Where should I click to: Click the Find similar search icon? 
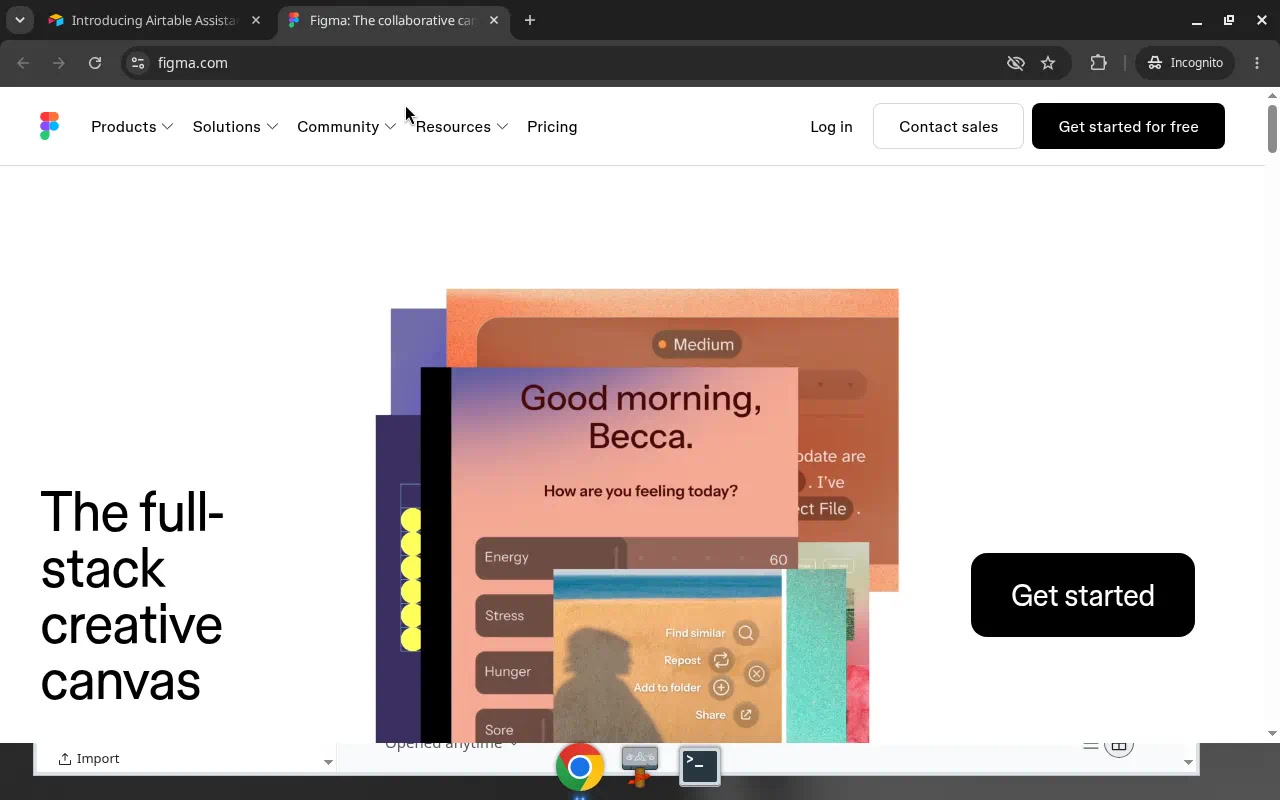(x=746, y=633)
